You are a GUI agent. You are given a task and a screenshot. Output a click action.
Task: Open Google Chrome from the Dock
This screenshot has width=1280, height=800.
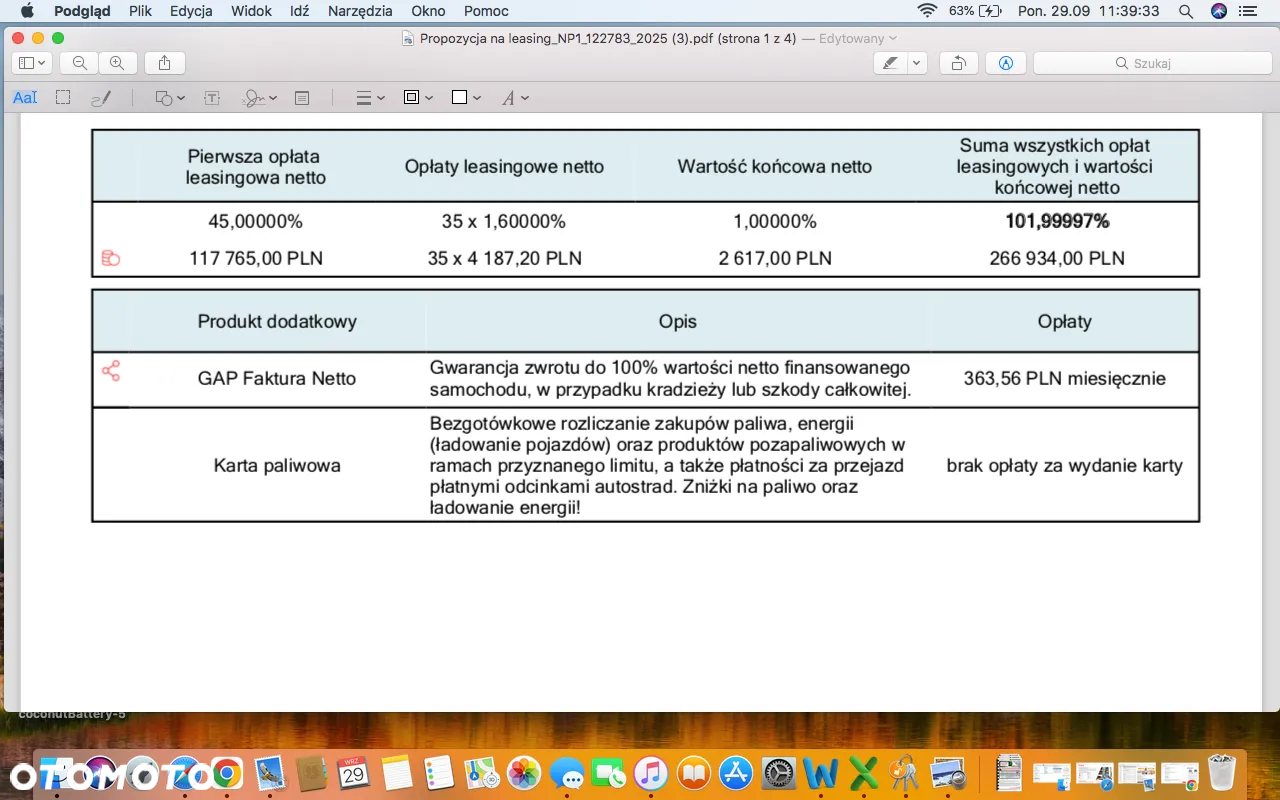(227, 773)
